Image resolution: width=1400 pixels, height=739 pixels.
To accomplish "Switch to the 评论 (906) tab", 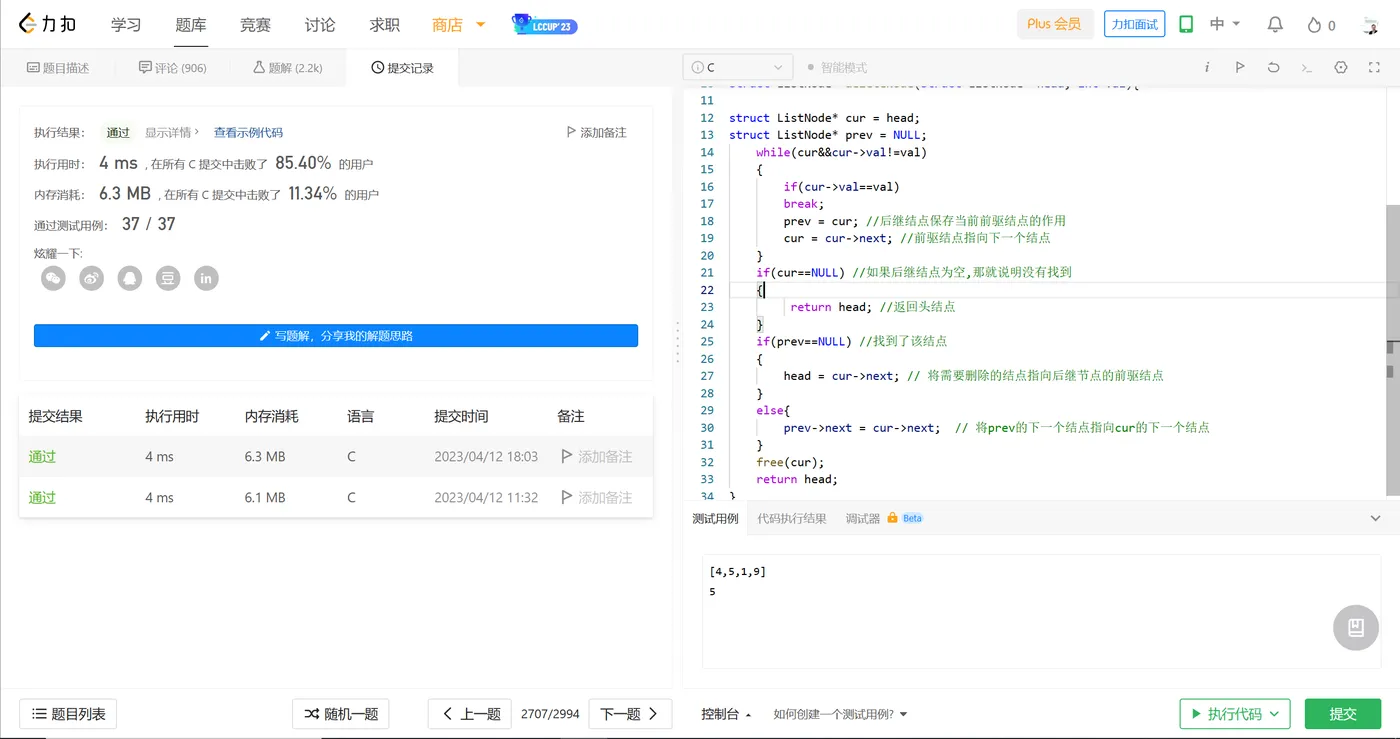I will 173,68.
